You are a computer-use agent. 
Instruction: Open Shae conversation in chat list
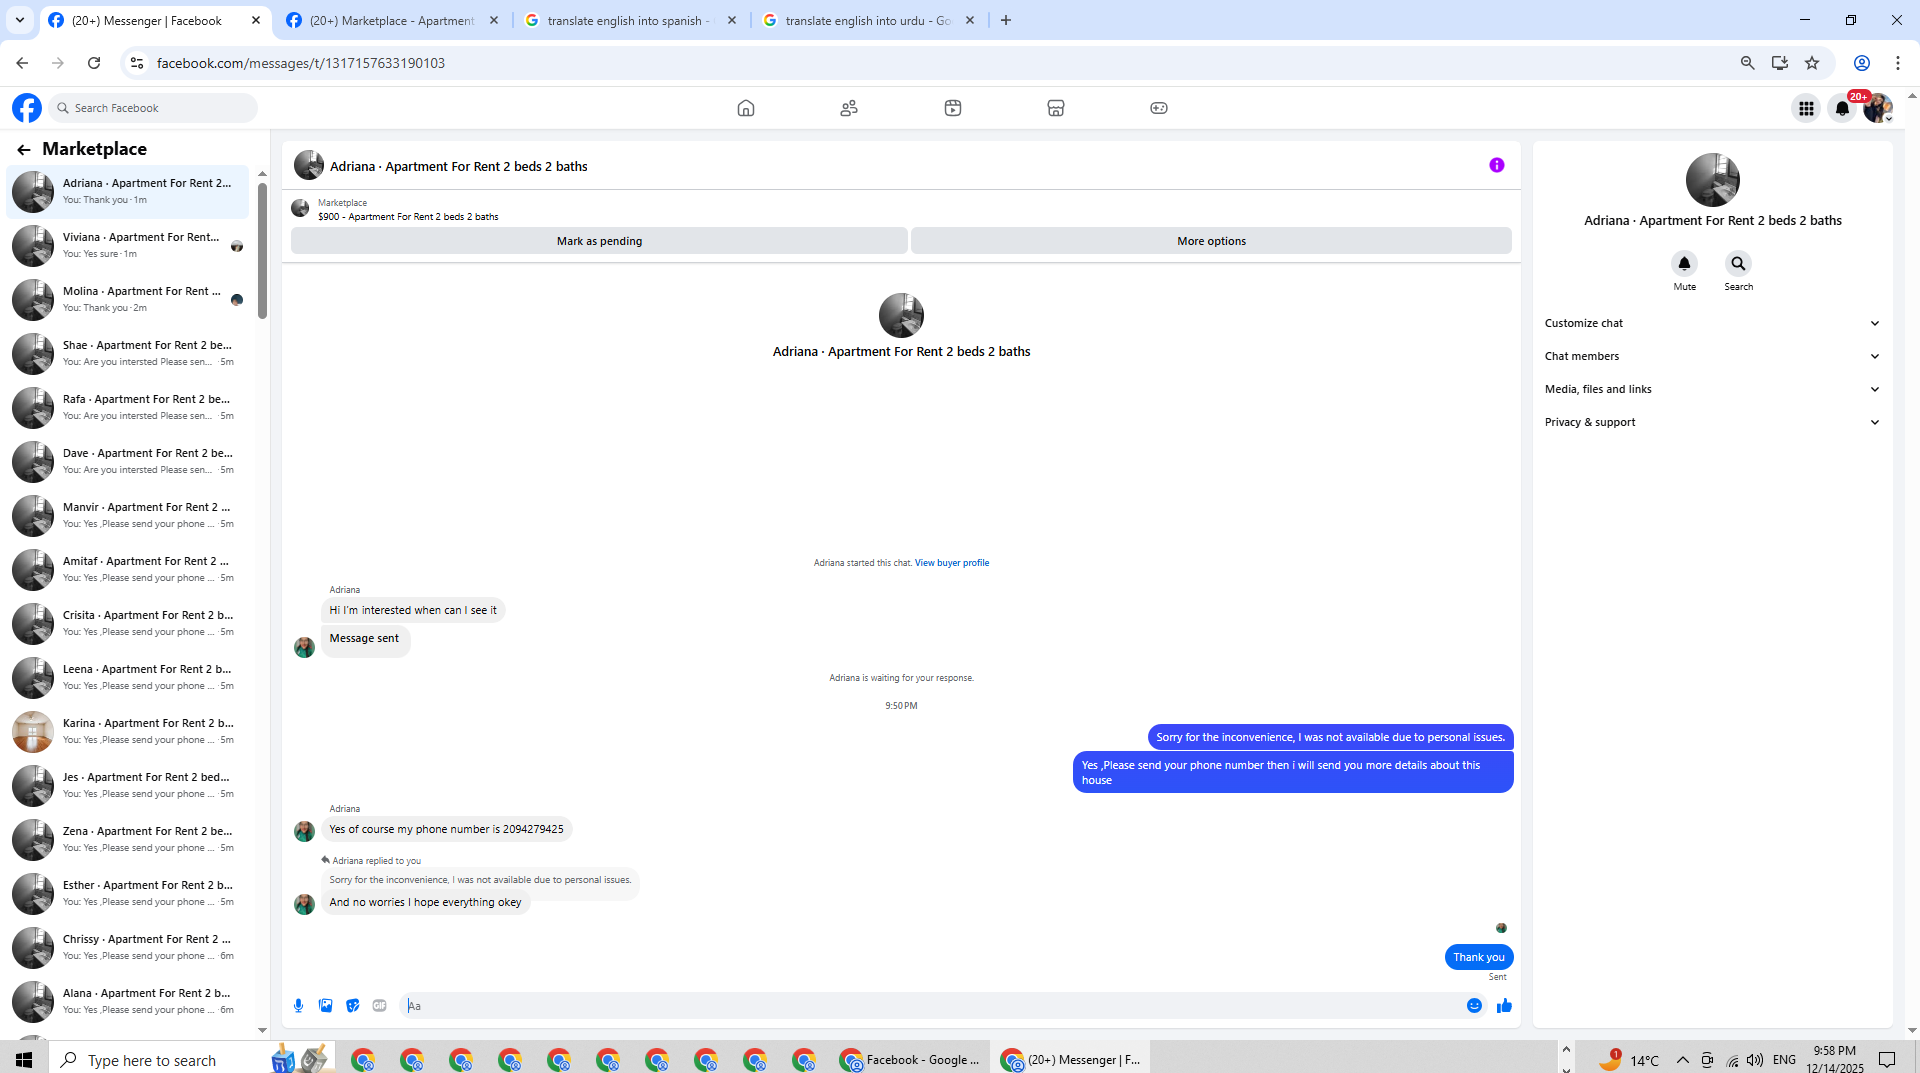pyautogui.click(x=128, y=353)
